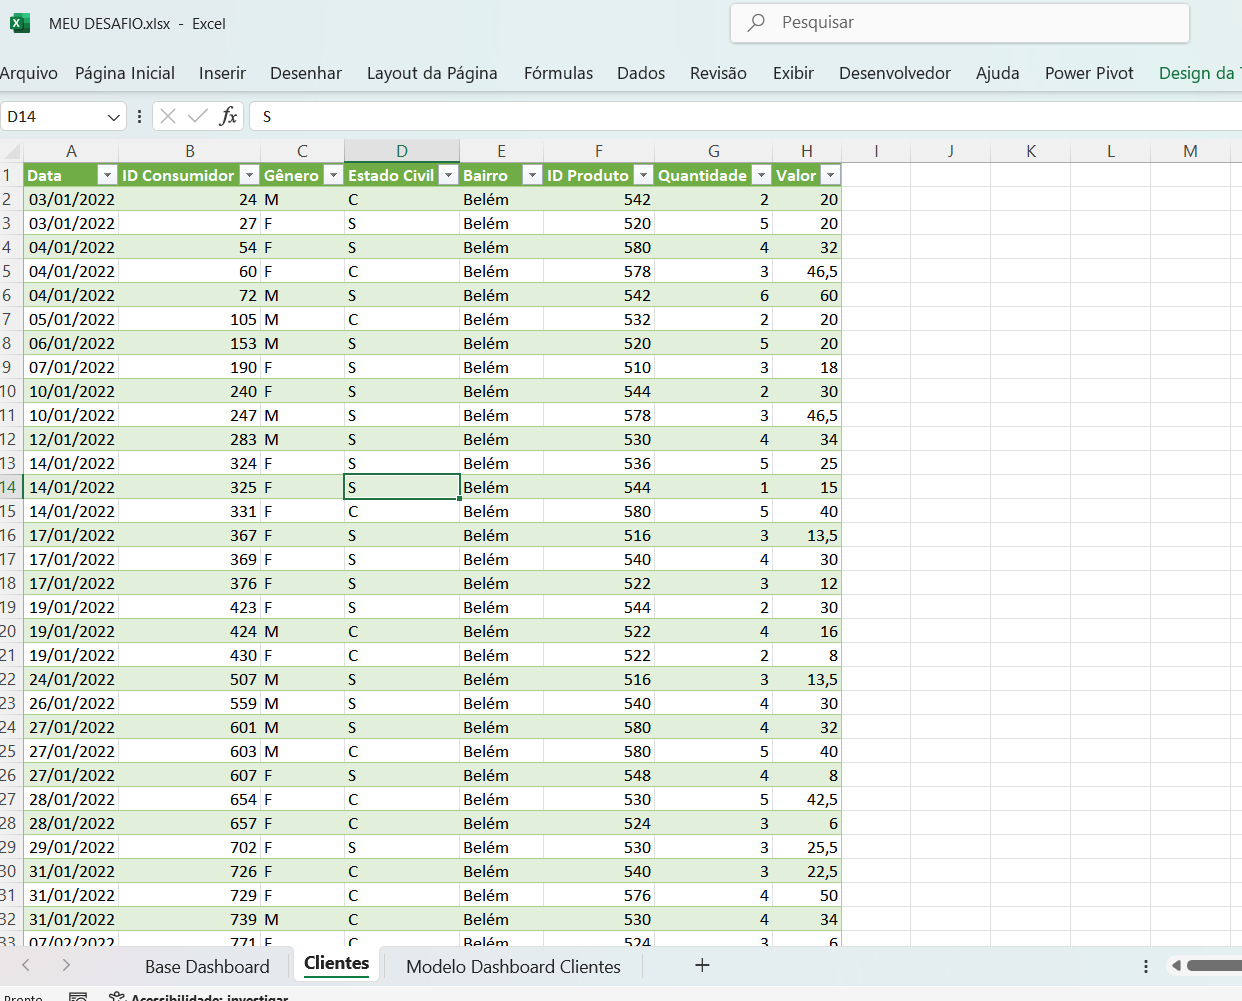The width and height of the screenshot is (1242, 1001).
Task: Click the three-dot handle beside the horizontal scrollbar
Action: point(1146,966)
